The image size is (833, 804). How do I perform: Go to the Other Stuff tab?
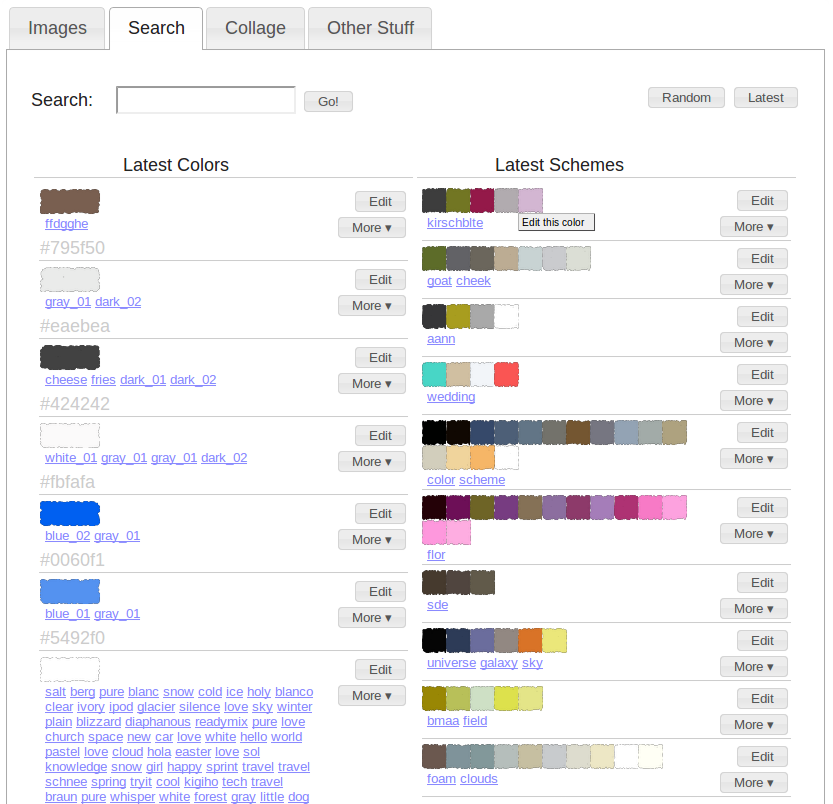(369, 28)
